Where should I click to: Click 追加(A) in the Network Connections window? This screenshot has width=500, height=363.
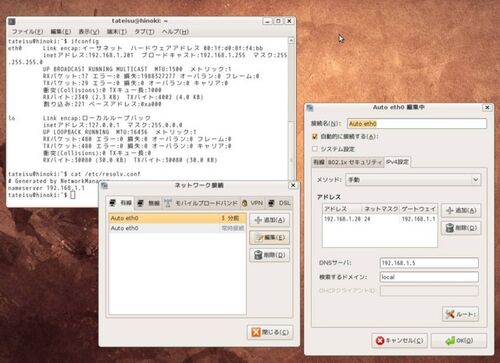click(269, 220)
